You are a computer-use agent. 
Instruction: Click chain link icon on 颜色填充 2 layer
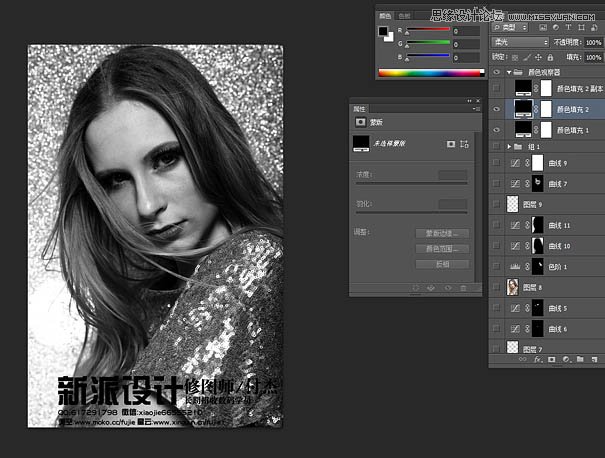click(x=536, y=109)
